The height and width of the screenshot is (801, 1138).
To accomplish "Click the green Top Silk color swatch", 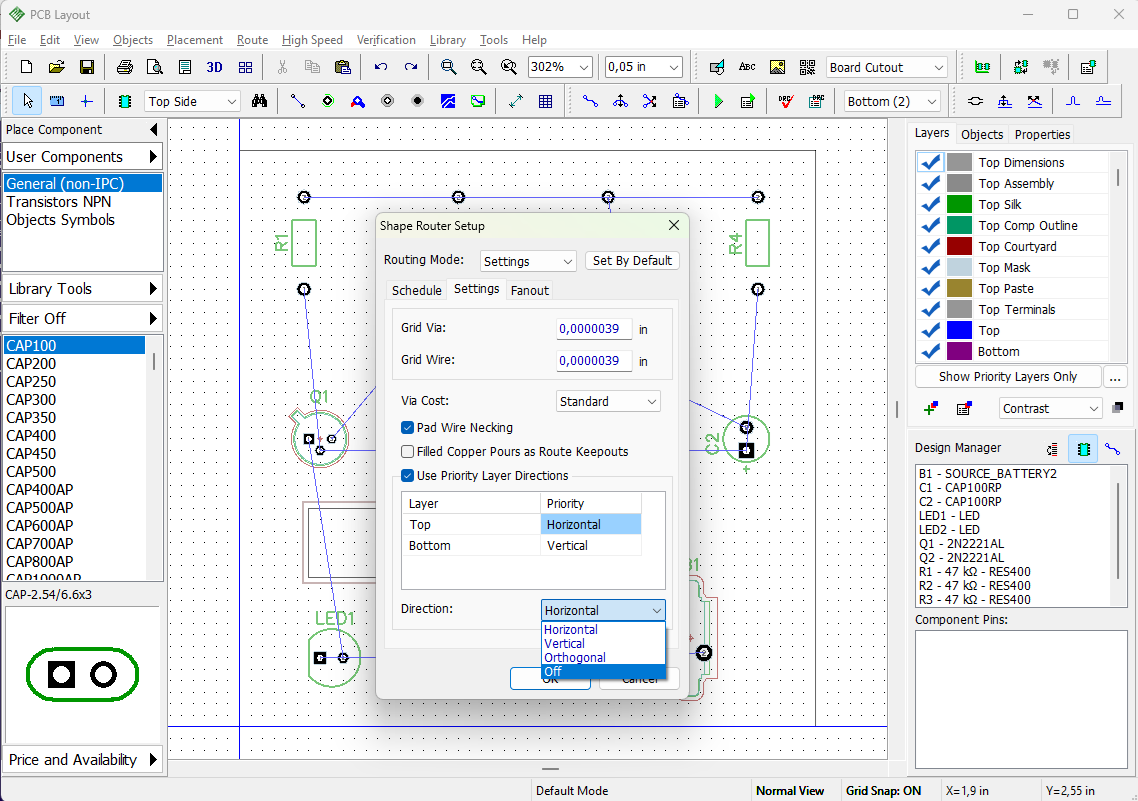I will (x=959, y=205).
